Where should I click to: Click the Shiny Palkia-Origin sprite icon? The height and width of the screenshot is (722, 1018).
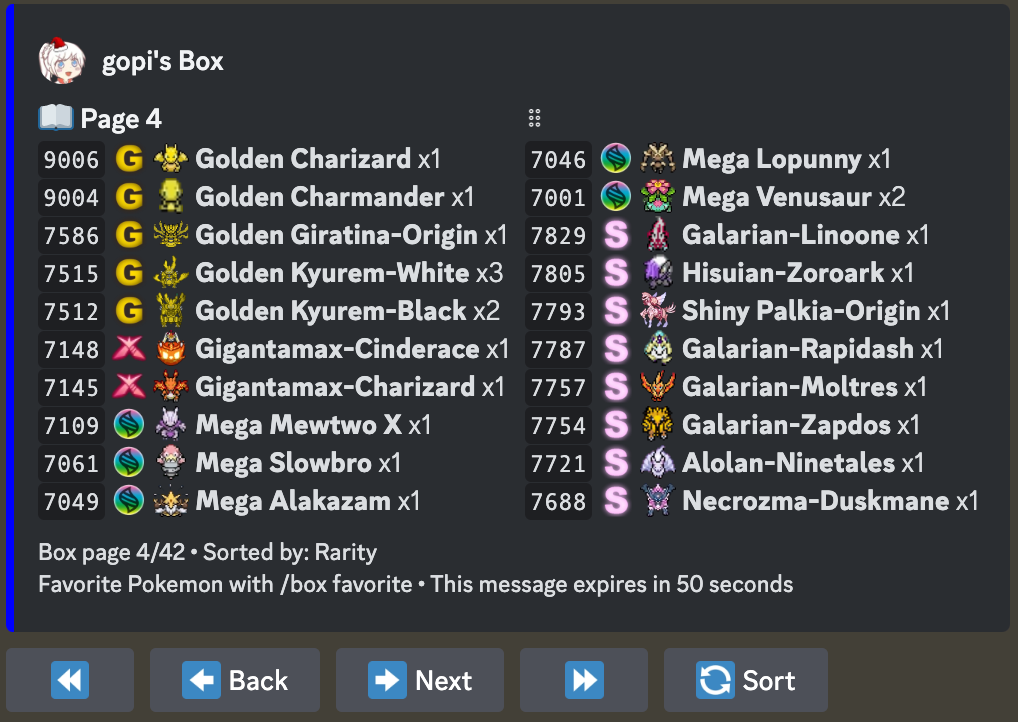pyautogui.click(x=657, y=311)
